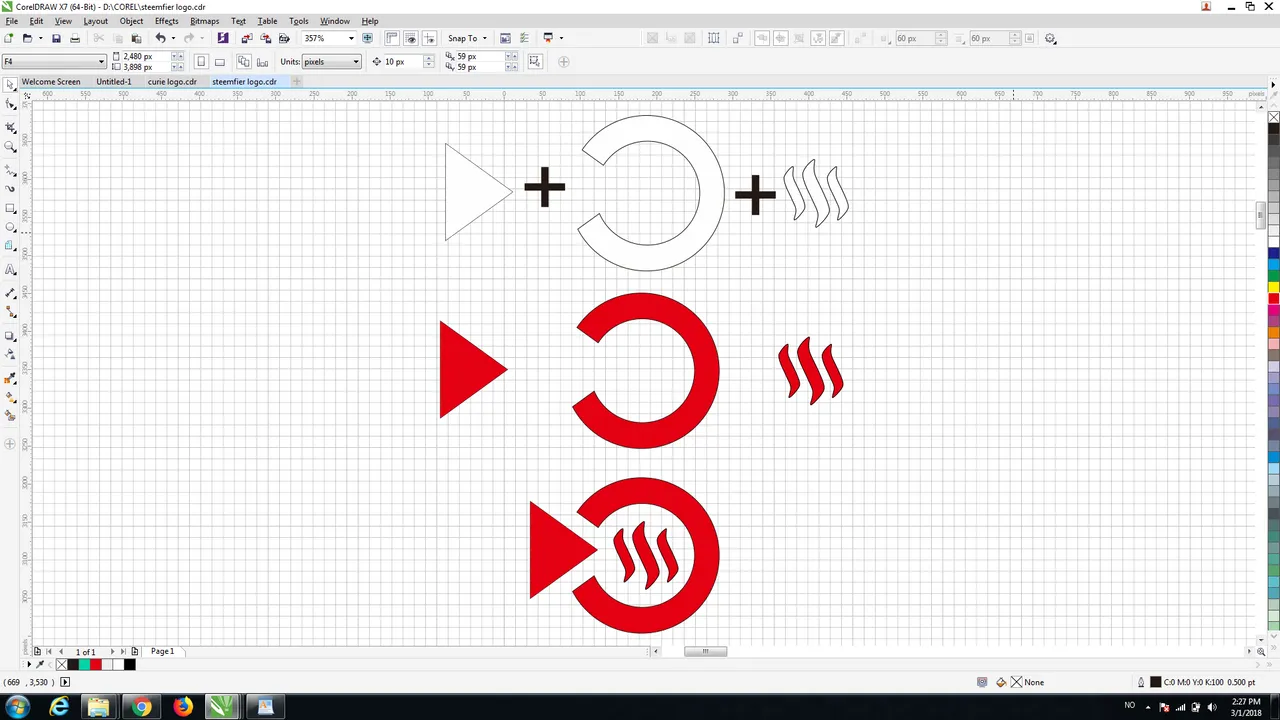
Task: Open the page size F4 dropdown
Action: pos(101,62)
